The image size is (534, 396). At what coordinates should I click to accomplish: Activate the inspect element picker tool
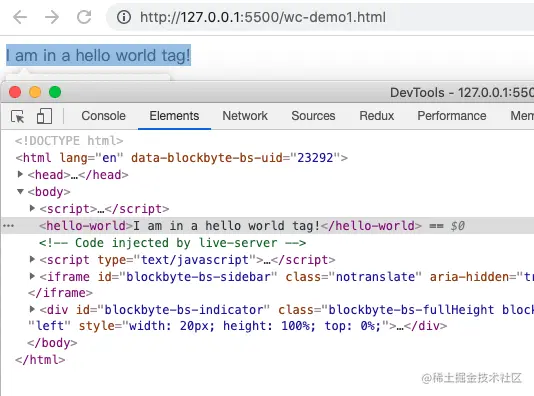click(18, 116)
